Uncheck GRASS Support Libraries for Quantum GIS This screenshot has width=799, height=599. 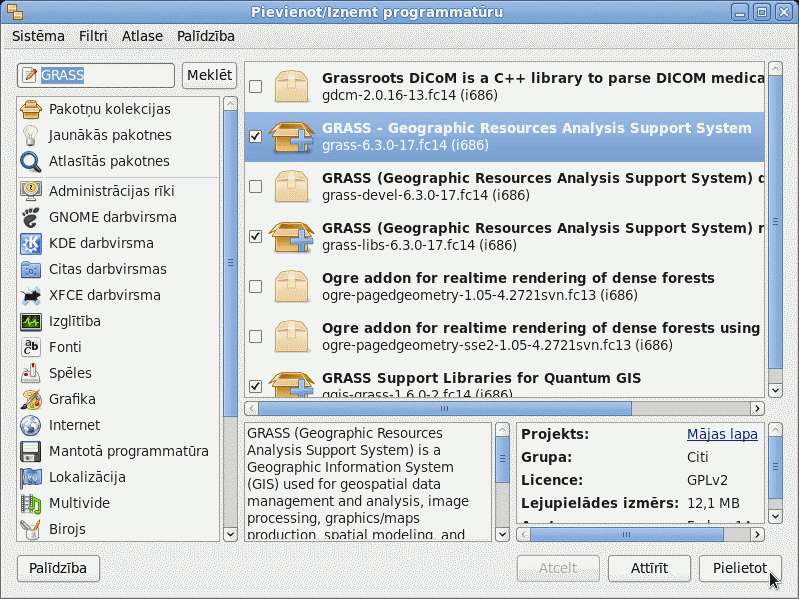(x=255, y=386)
